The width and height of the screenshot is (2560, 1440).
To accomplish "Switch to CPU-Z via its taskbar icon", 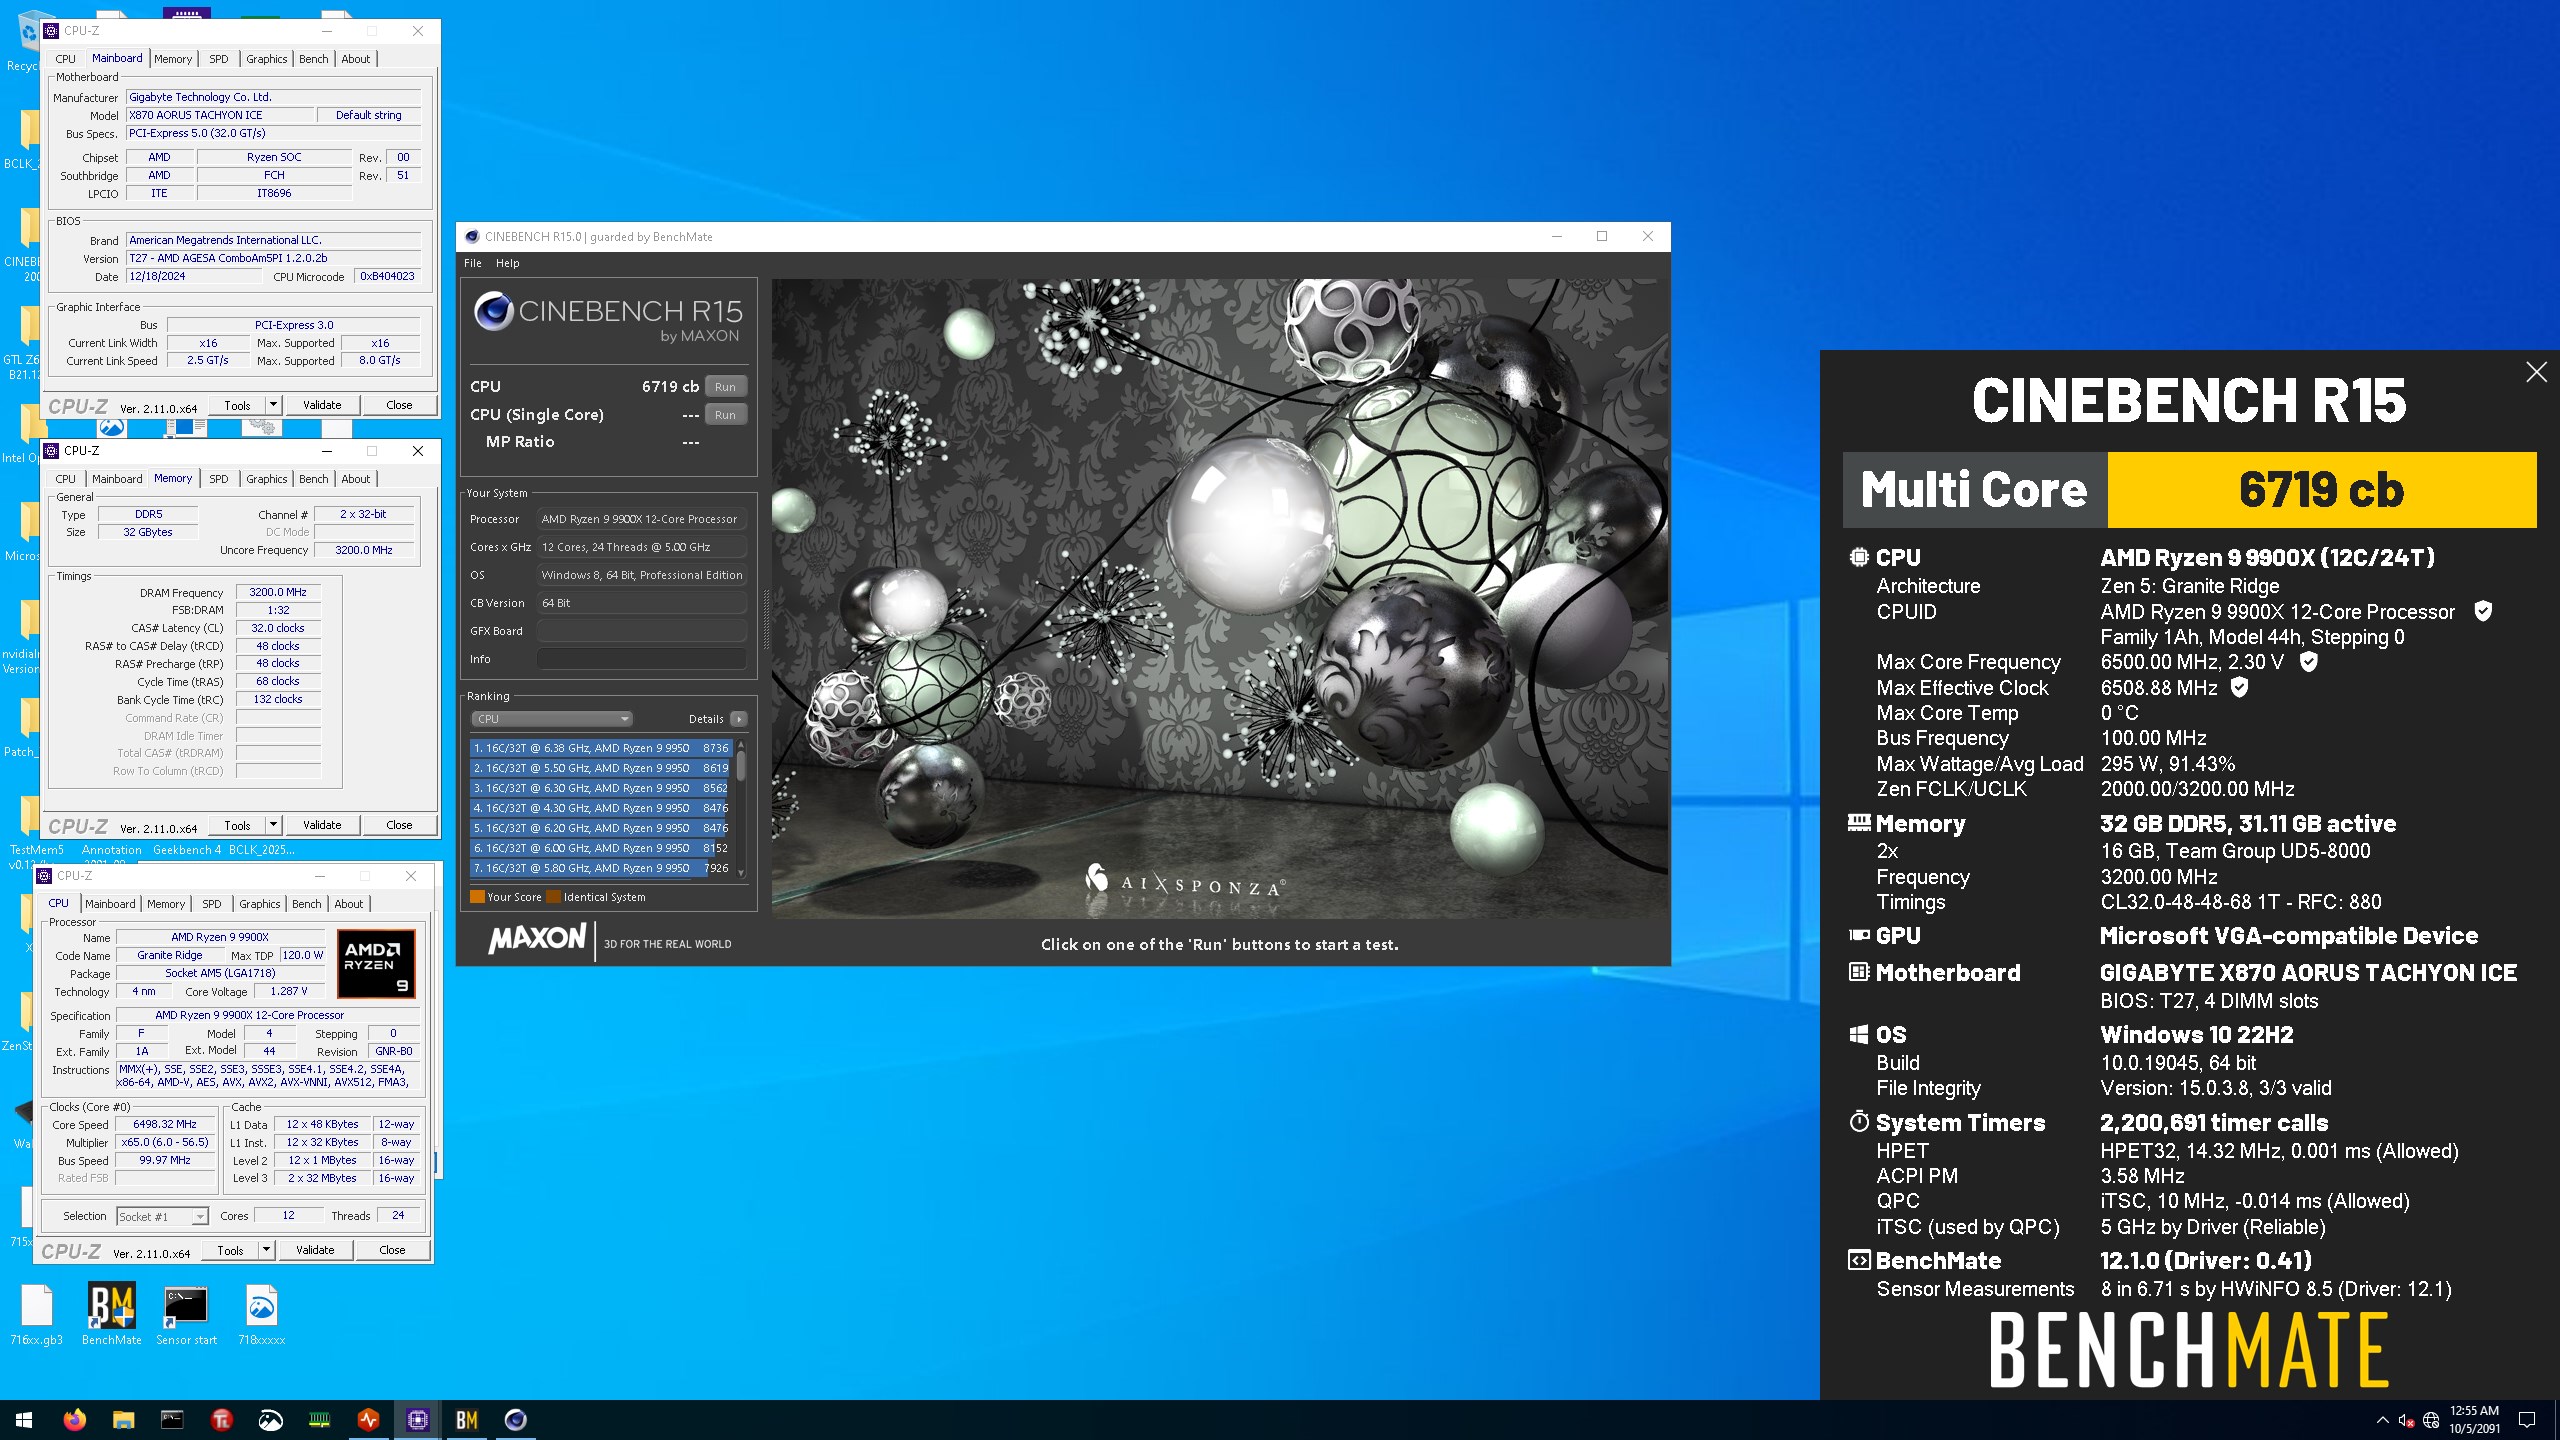I will [x=417, y=1419].
